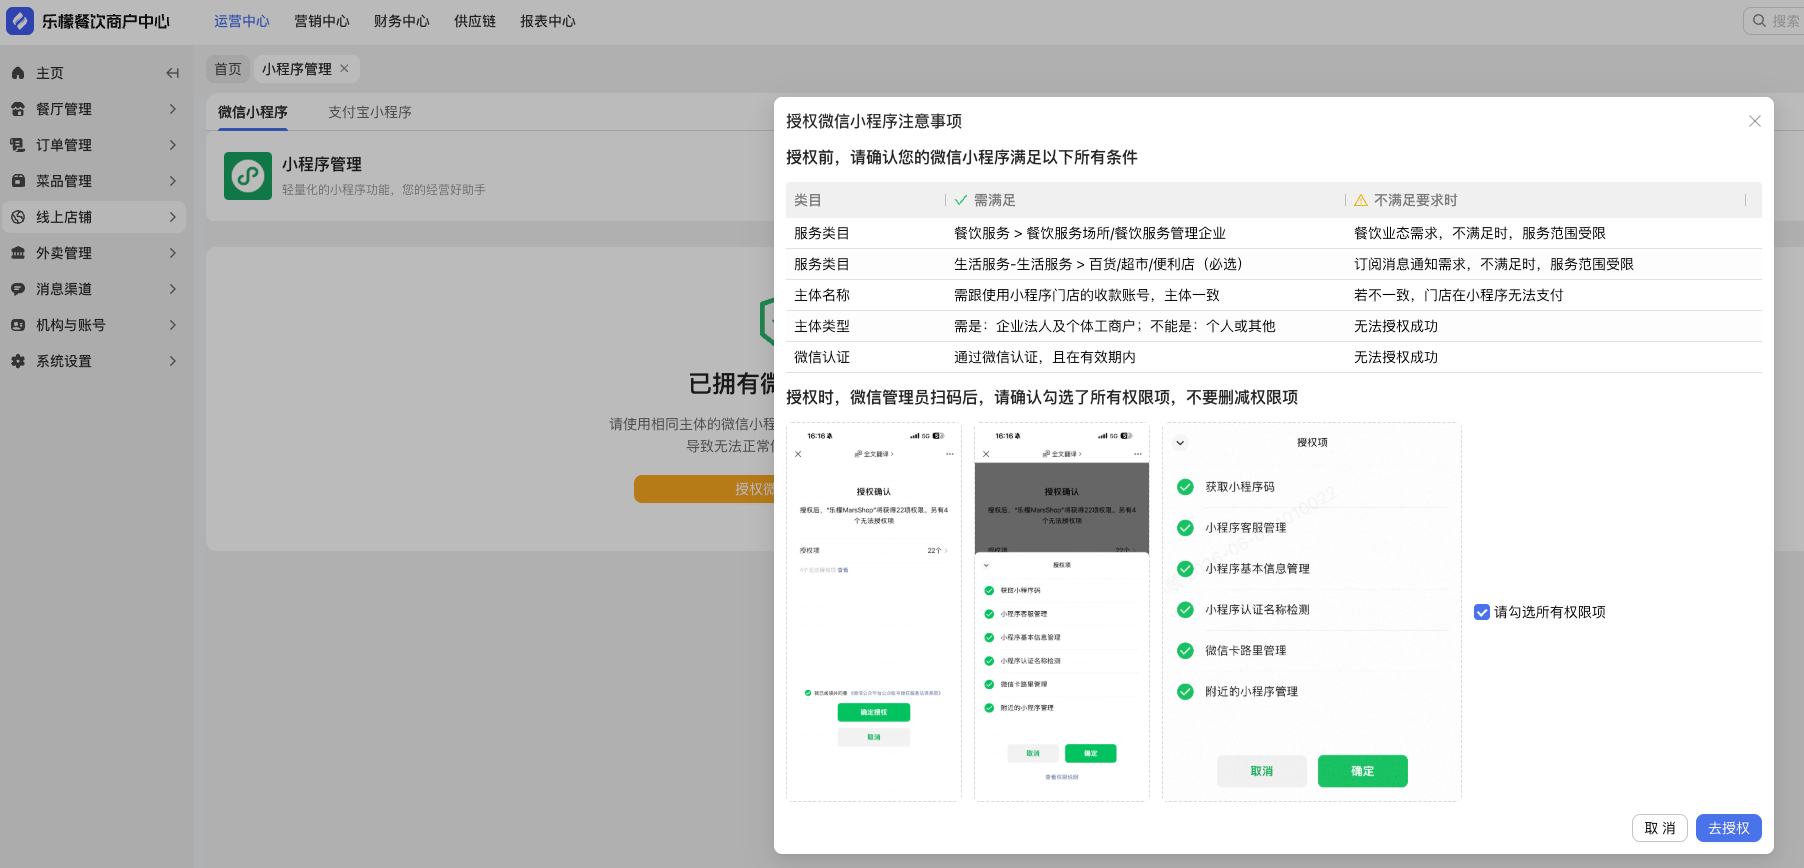Click the 外卖管理 icon
Screen dimensions: 1804x868
pos(18,253)
